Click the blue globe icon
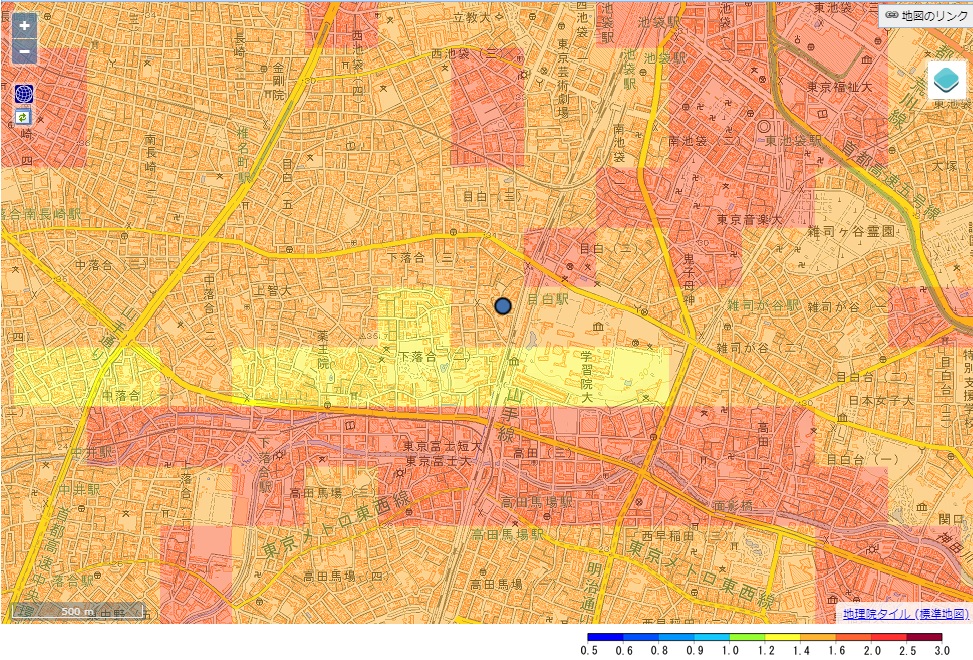Viewport: 973px width, 660px height. [x=24, y=94]
